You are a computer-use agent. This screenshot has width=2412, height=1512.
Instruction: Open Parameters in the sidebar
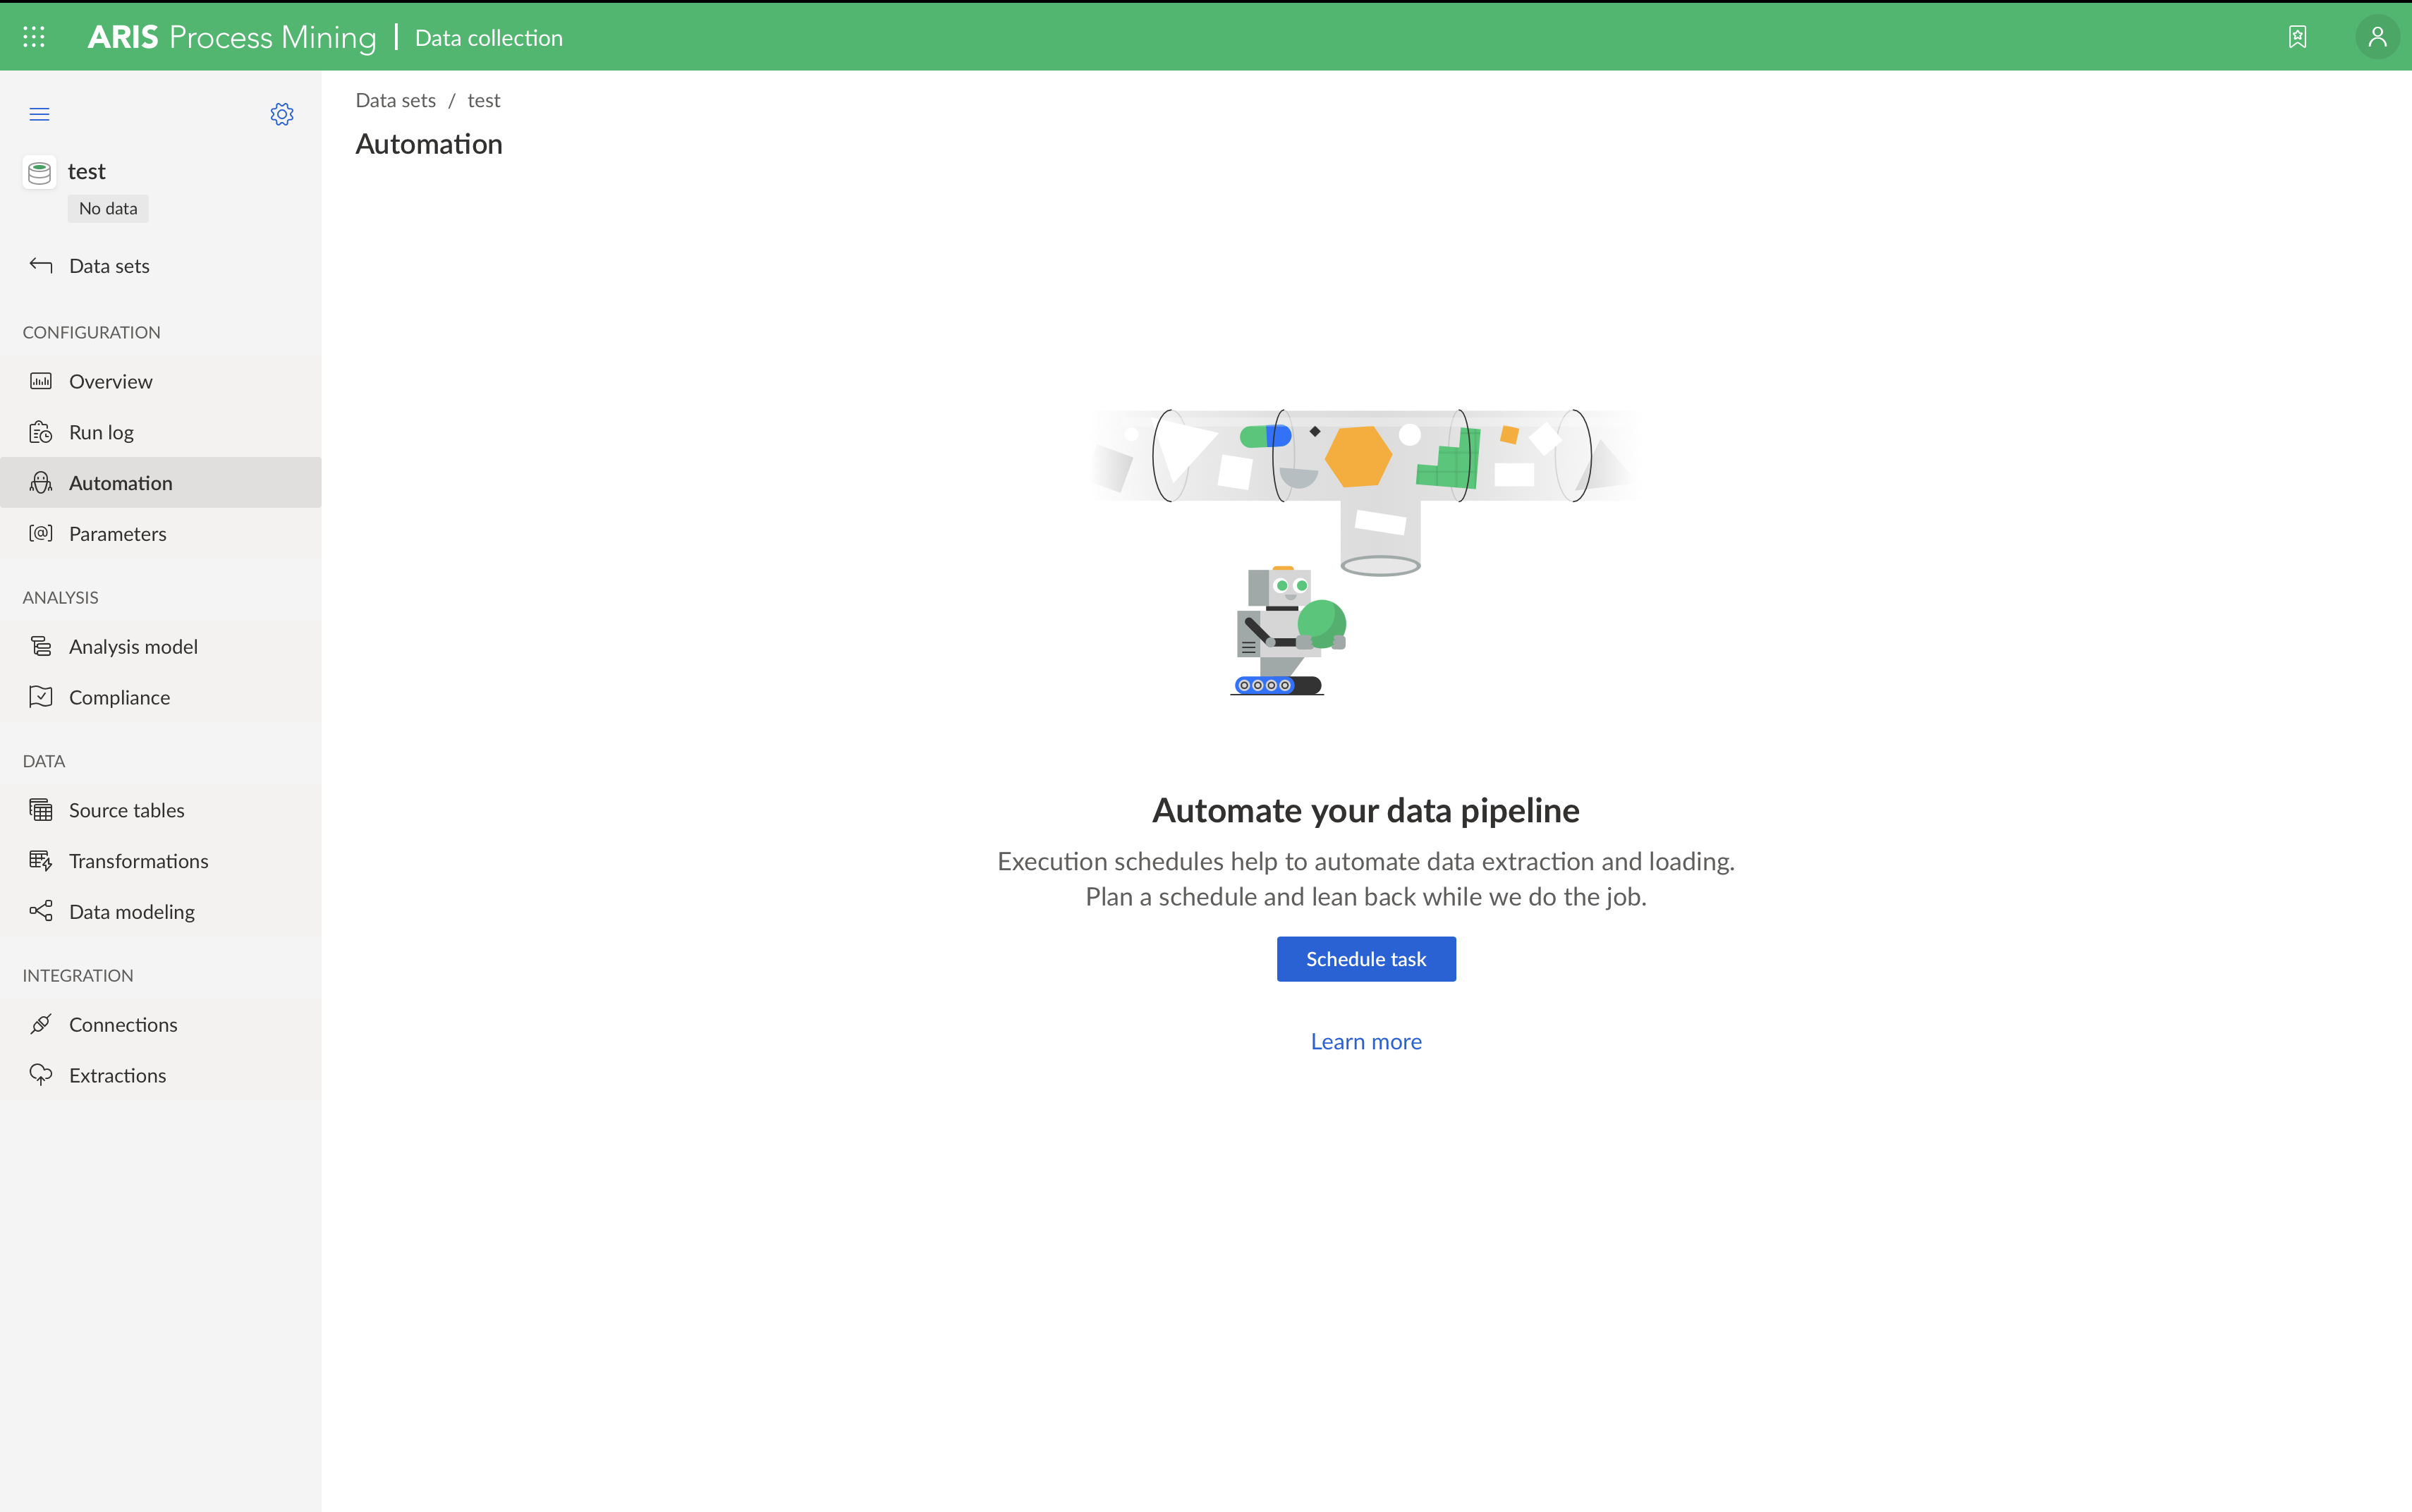point(160,534)
